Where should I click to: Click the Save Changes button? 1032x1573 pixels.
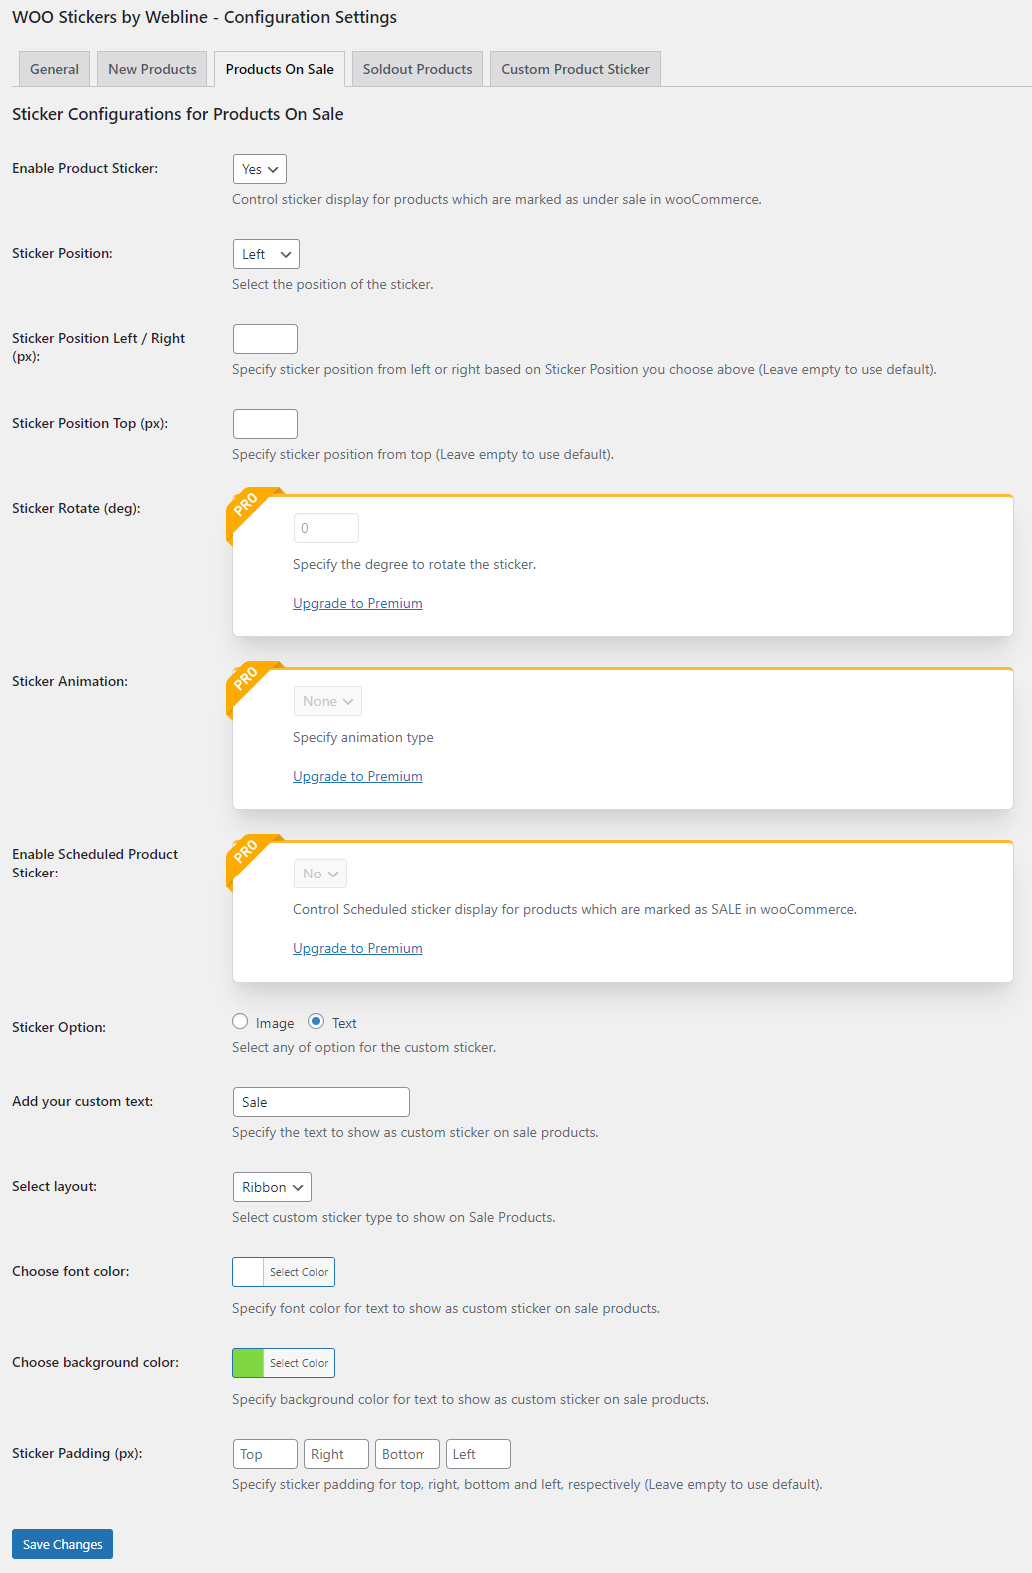(x=62, y=1544)
